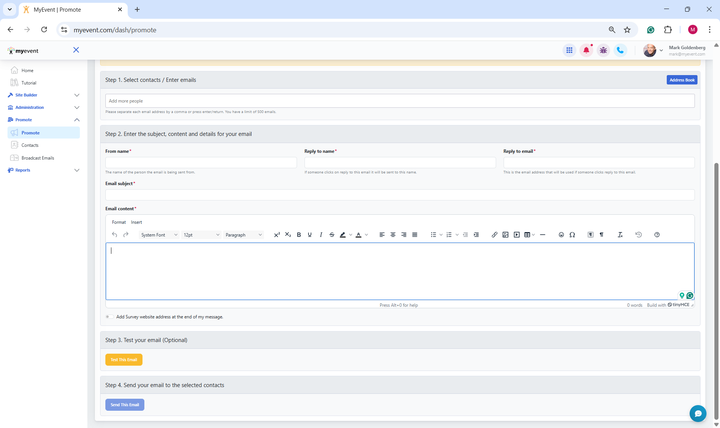Open the System Font dropdown

click(158, 235)
